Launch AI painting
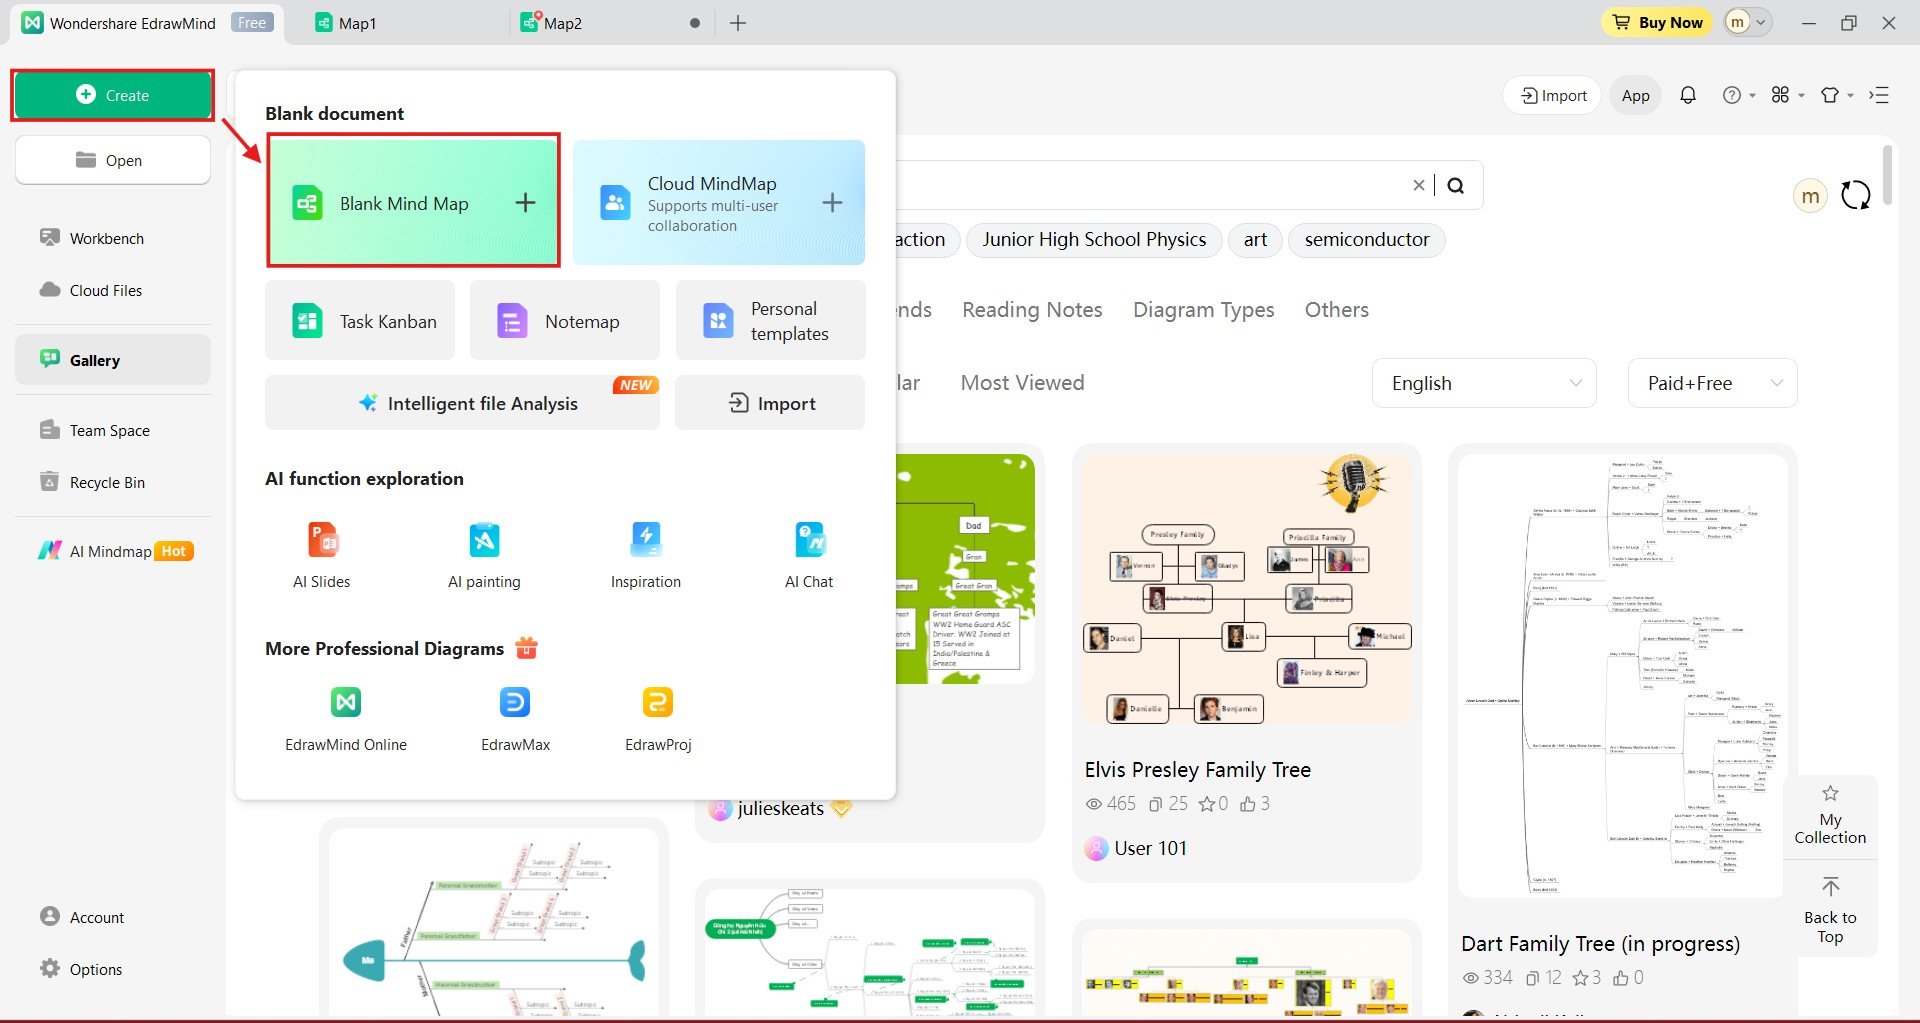 484,555
